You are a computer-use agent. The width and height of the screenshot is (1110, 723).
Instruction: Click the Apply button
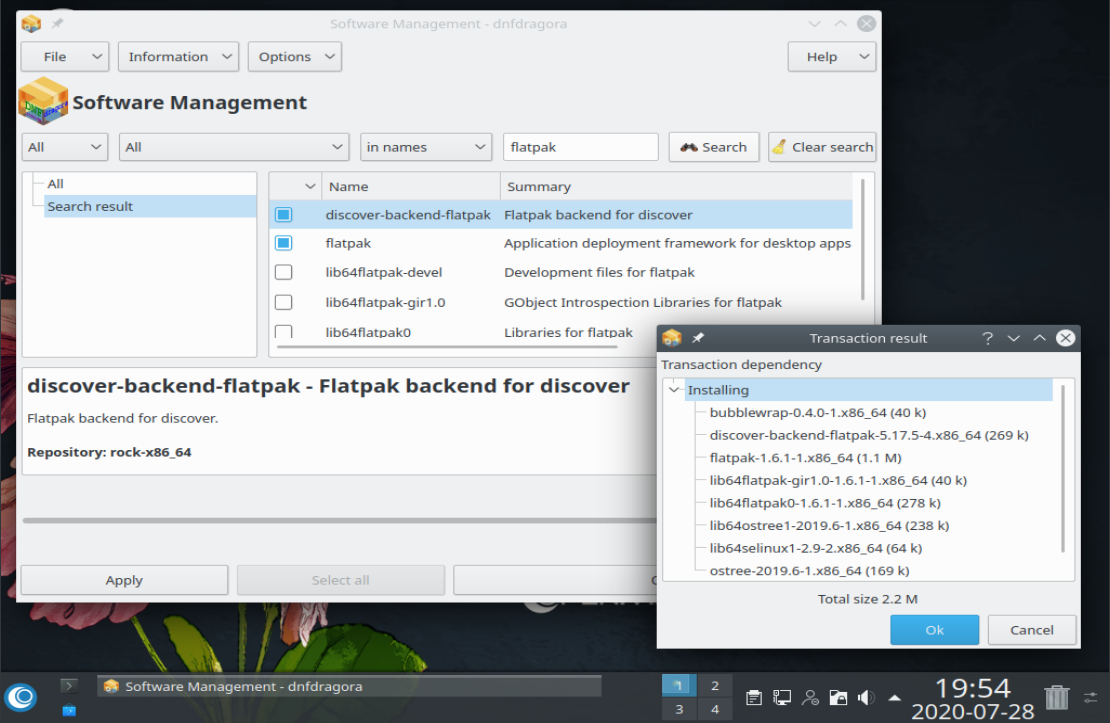pyautogui.click(x=123, y=579)
